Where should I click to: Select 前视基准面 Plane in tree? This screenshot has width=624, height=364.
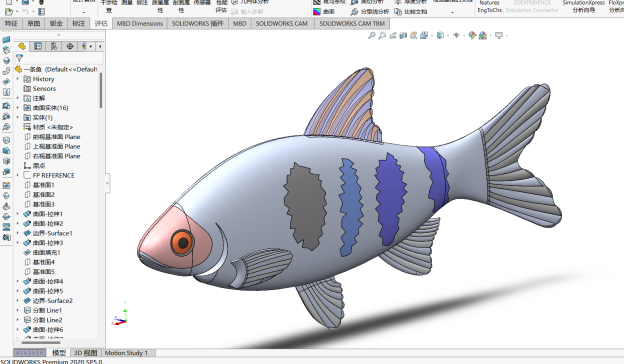[52, 137]
